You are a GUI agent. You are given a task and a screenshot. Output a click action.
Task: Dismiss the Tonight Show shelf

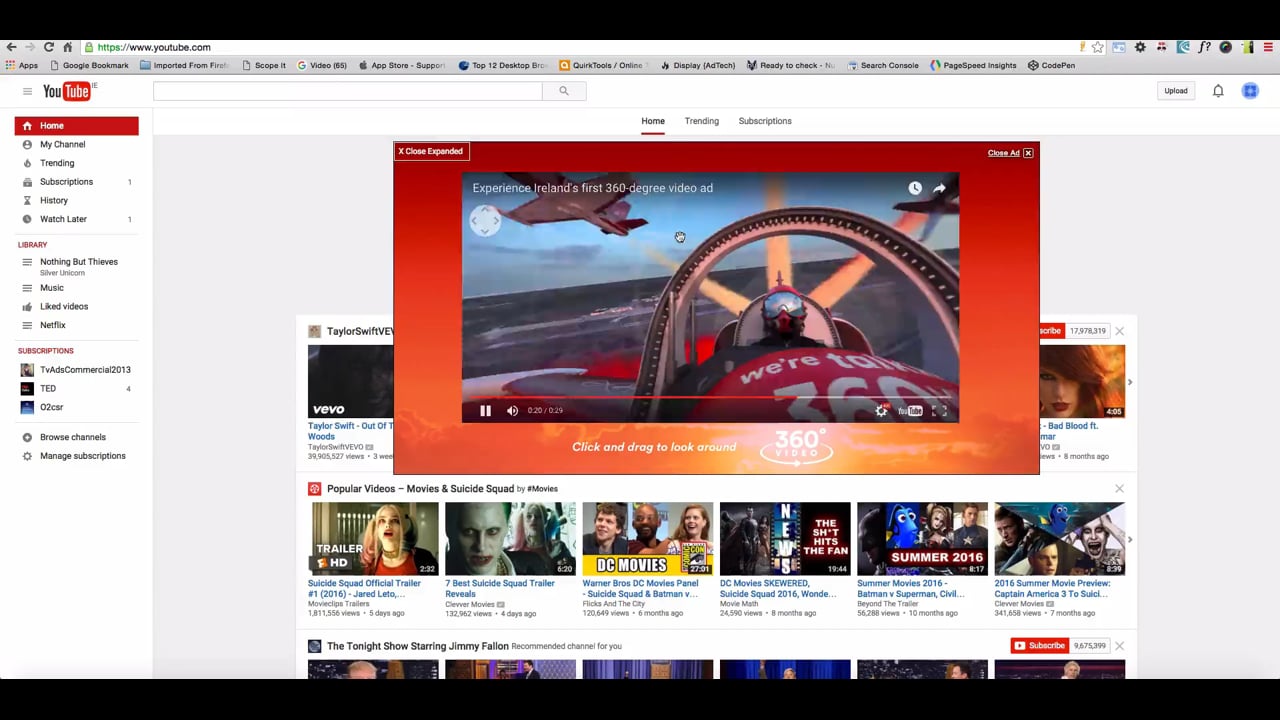(1119, 646)
